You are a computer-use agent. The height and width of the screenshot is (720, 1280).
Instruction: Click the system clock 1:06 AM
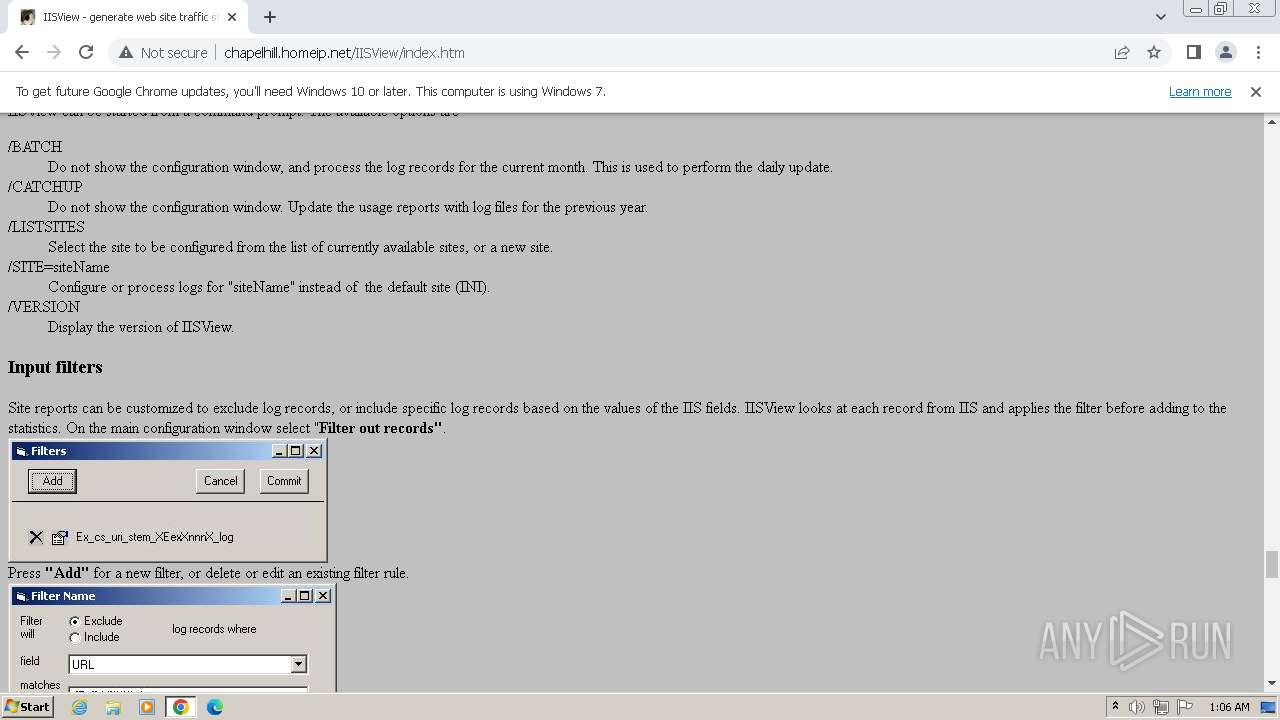[x=1229, y=707]
